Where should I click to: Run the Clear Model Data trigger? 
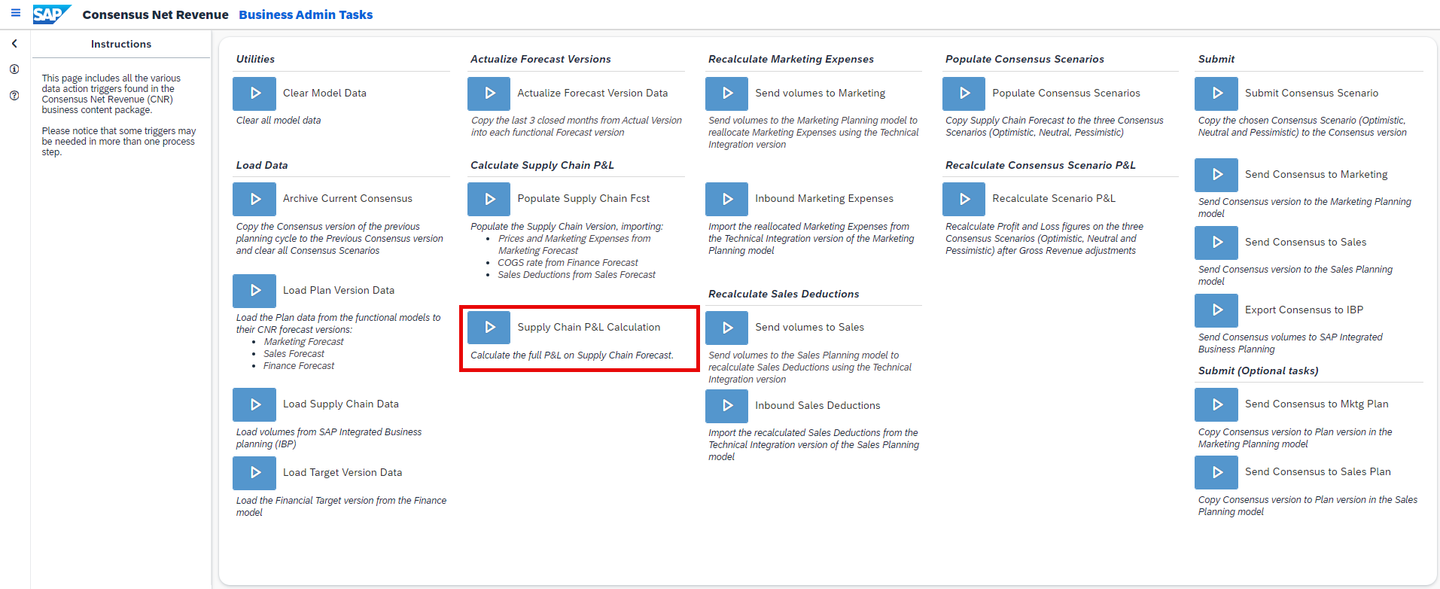(254, 93)
